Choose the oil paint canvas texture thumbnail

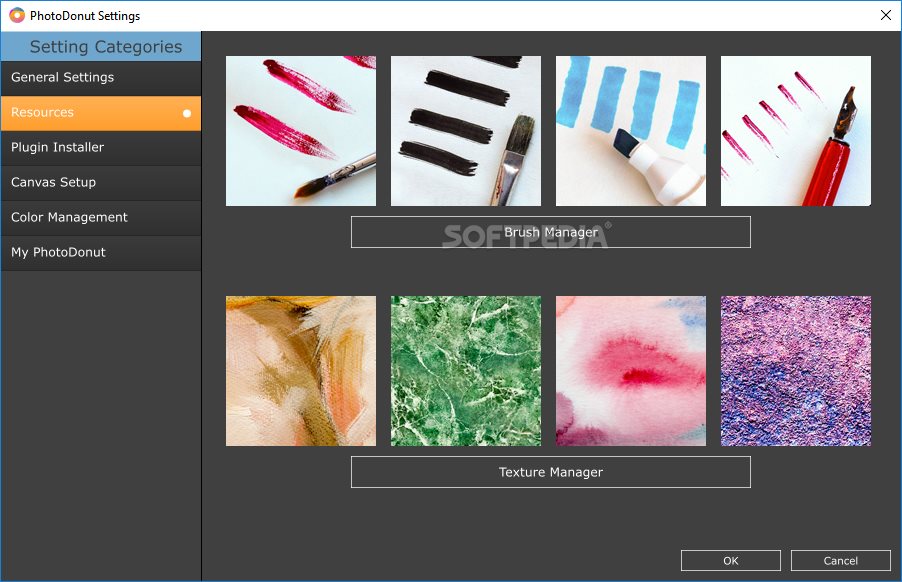pyautogui.click(x=301, y=371)
